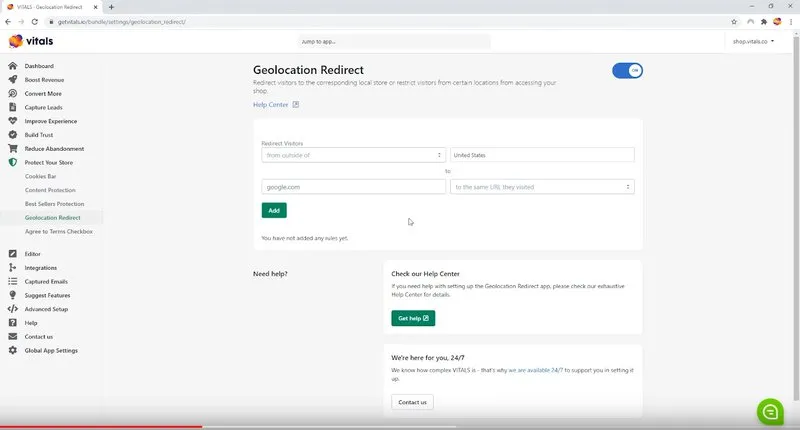The image size is (800, 430).
Task: Click Reduce Abandonment cart icon
Action: [13, 148]
